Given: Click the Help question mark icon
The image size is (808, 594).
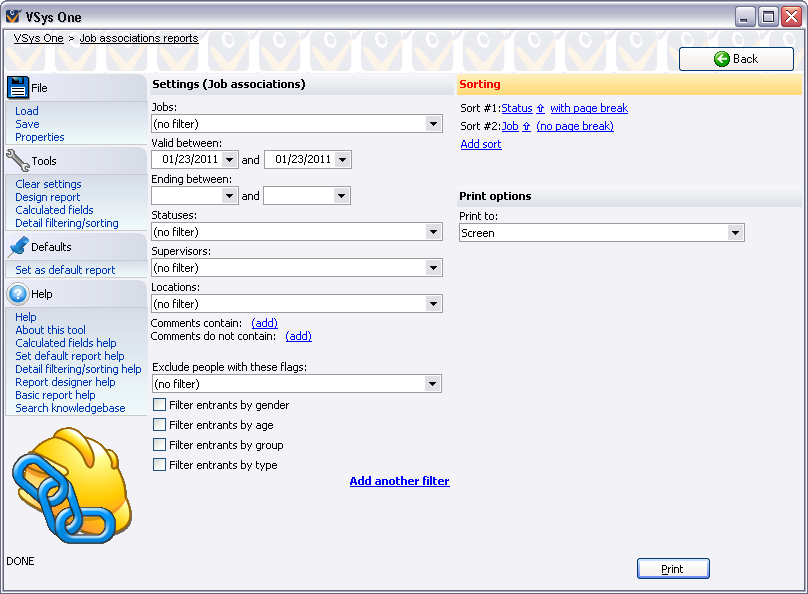Looking at the screenshot, I should pos(18,294).
